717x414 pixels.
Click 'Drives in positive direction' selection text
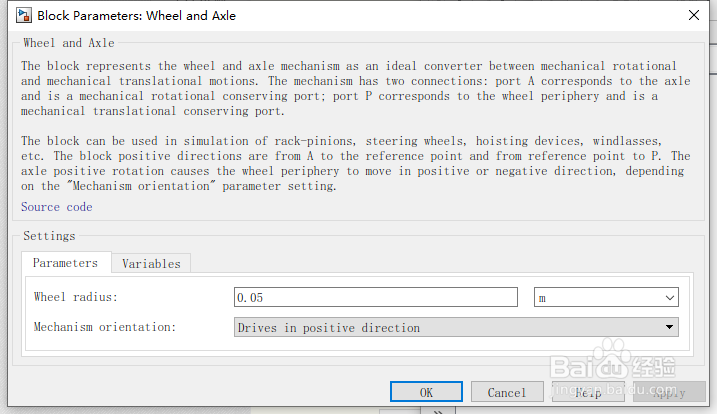pyautogui.click(x=330, y=327)
